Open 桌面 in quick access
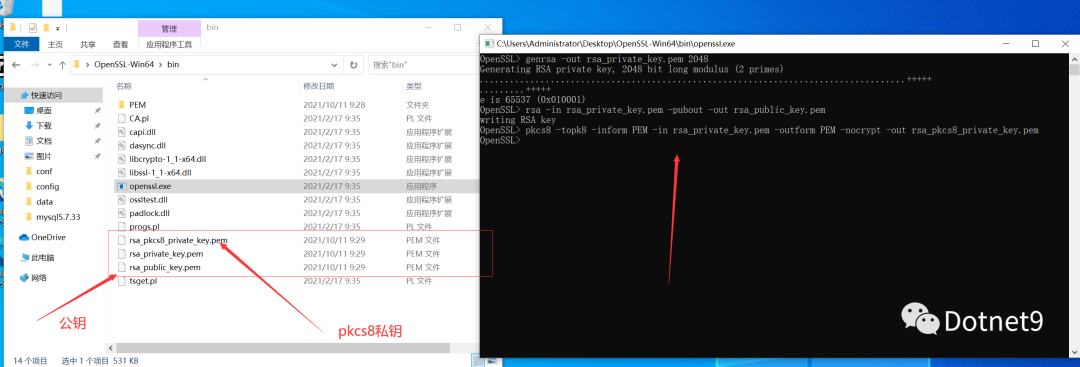This screenshot has height=367, width=1080. (x=43, y=111)
